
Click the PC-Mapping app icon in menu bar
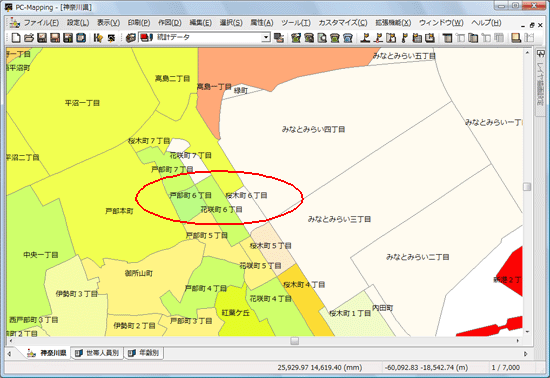pyautogui.click(x=14, y=23)
